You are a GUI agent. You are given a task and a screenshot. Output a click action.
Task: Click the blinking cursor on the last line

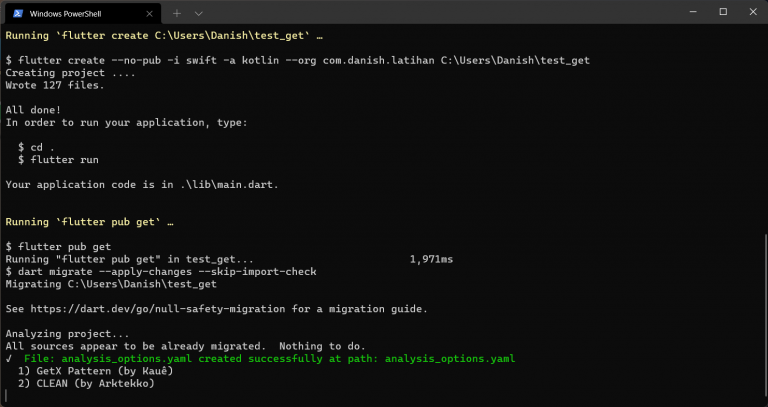pyautogui.click(x=7, y=396)
